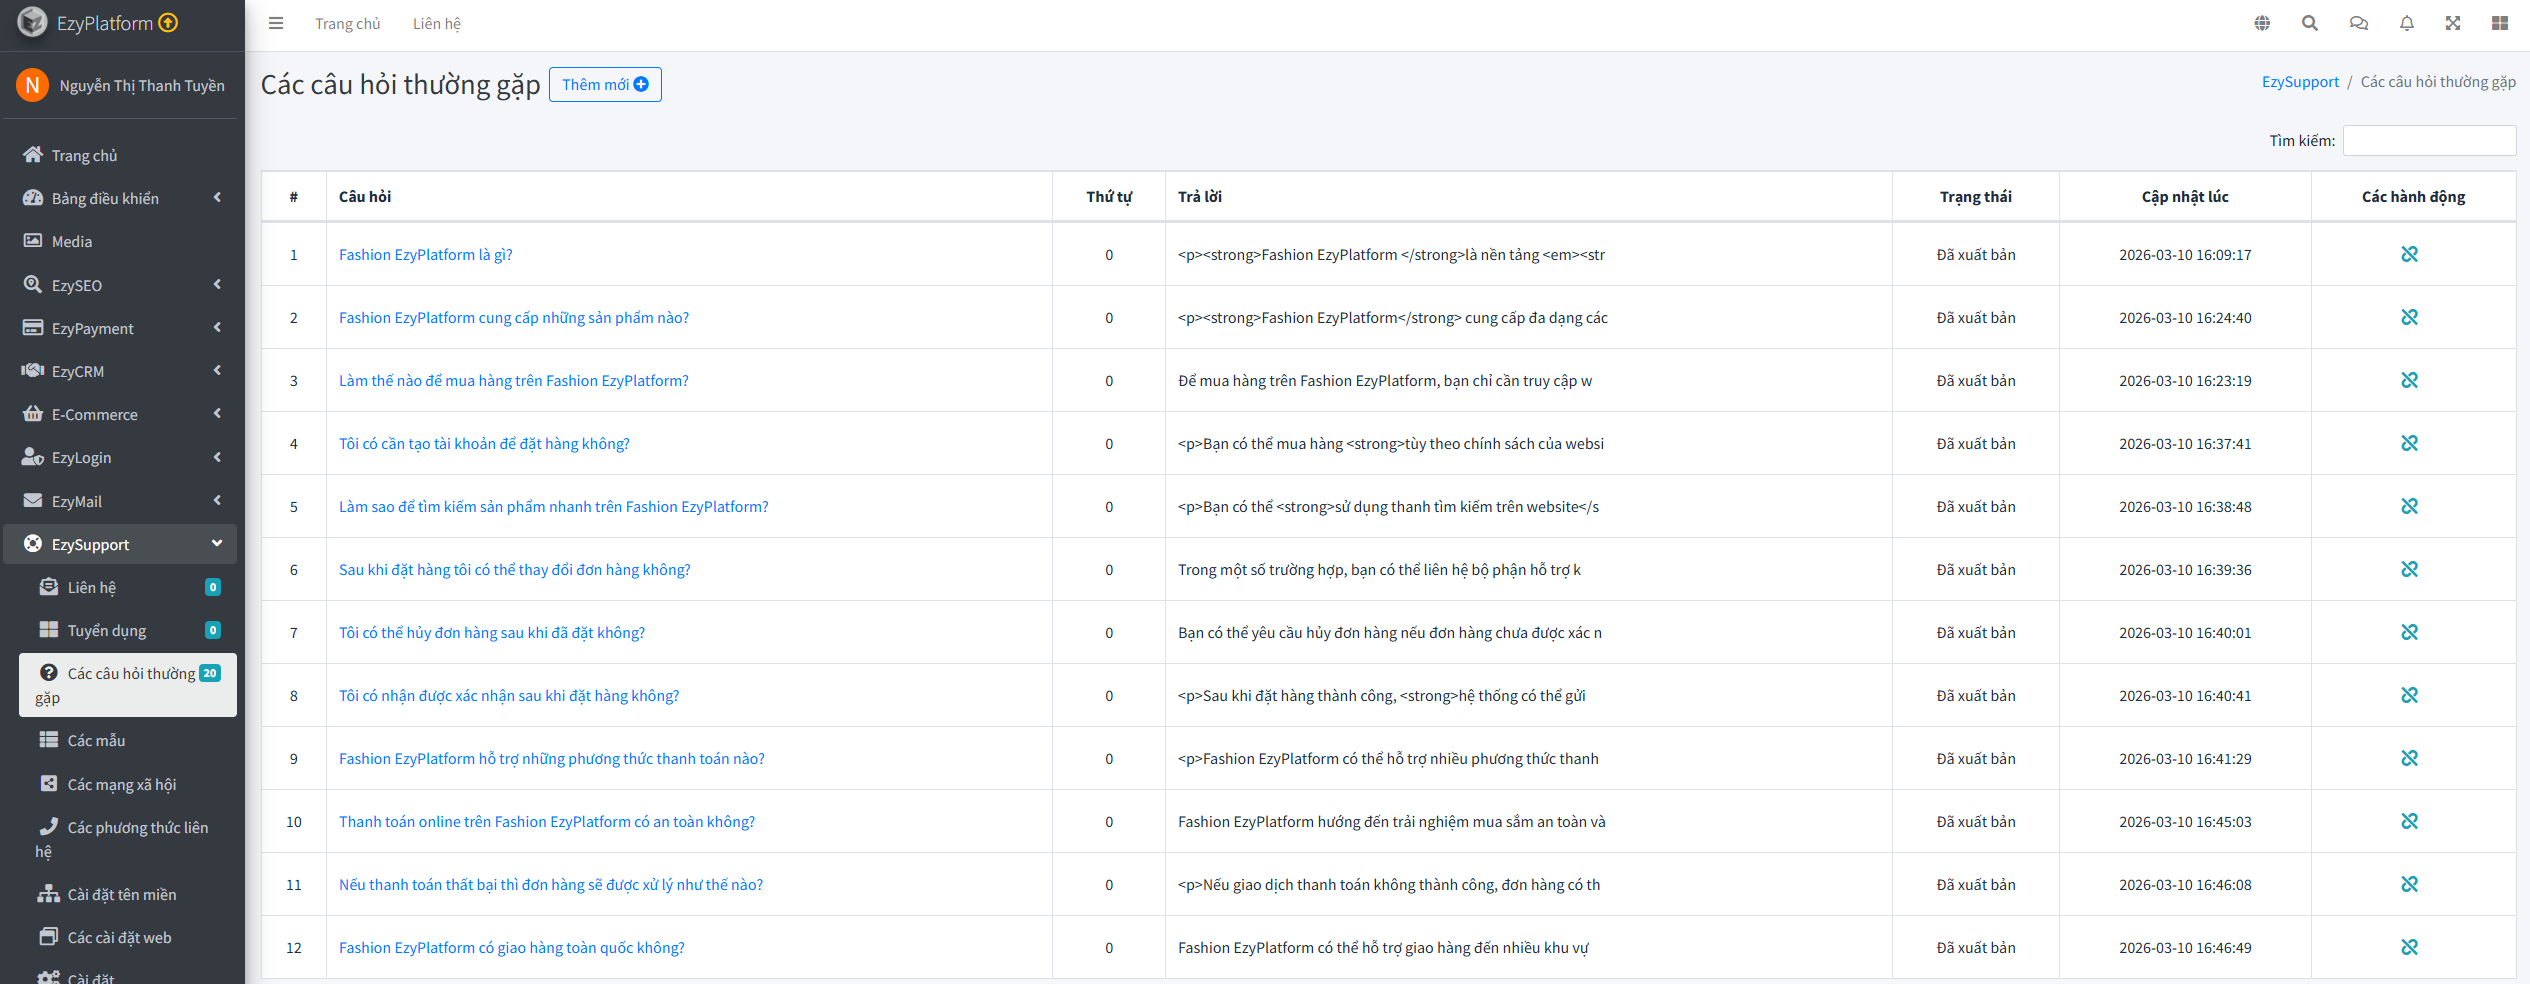Viewport: 2530px width, 984px height.
Task: Click the search magnifier icon in header
Action: click(x=2310, y=24)
